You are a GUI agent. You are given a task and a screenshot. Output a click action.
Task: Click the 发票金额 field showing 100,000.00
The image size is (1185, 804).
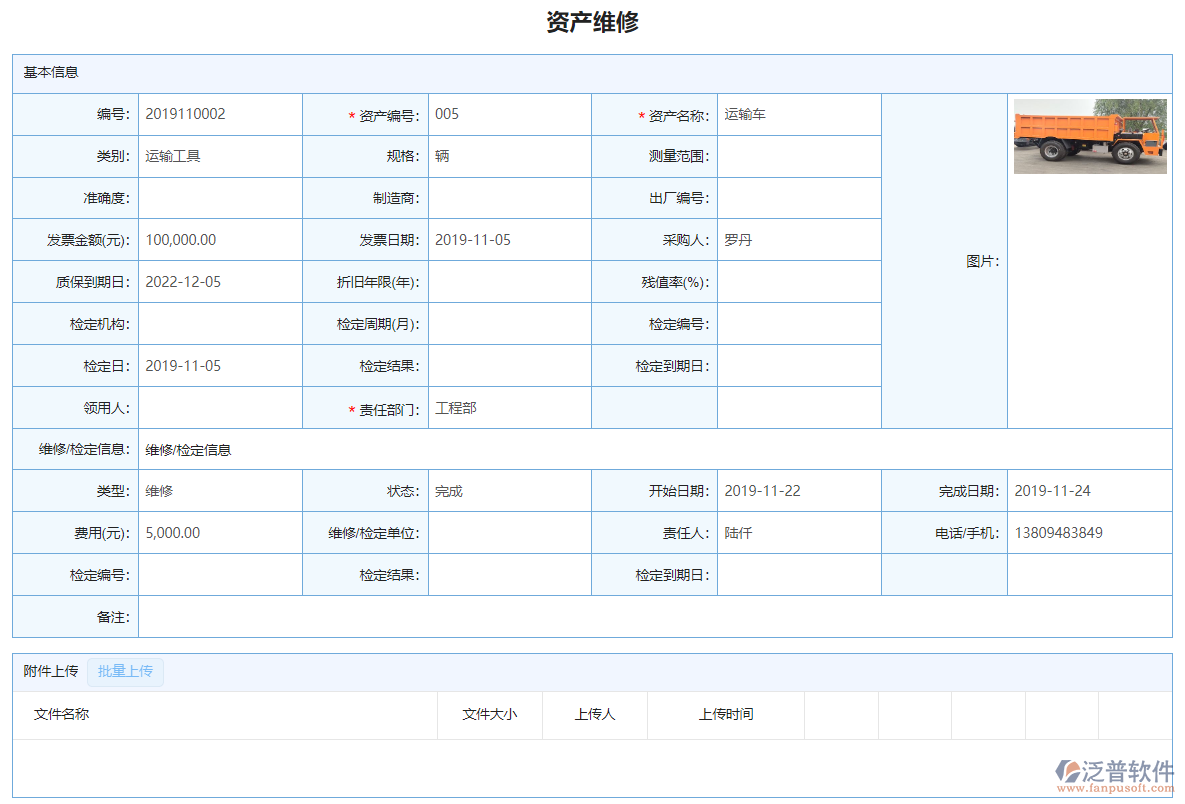(x=220, y=240)
